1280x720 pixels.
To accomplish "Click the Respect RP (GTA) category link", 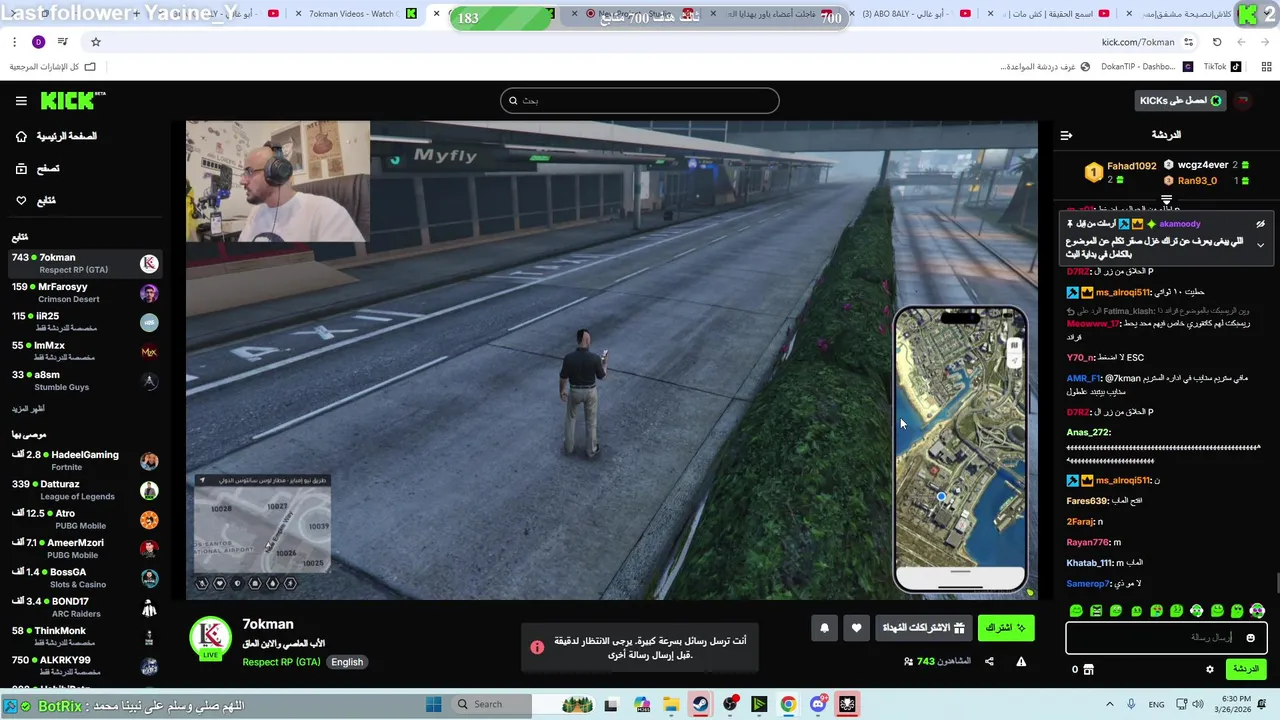I will [x=281, y=662].
